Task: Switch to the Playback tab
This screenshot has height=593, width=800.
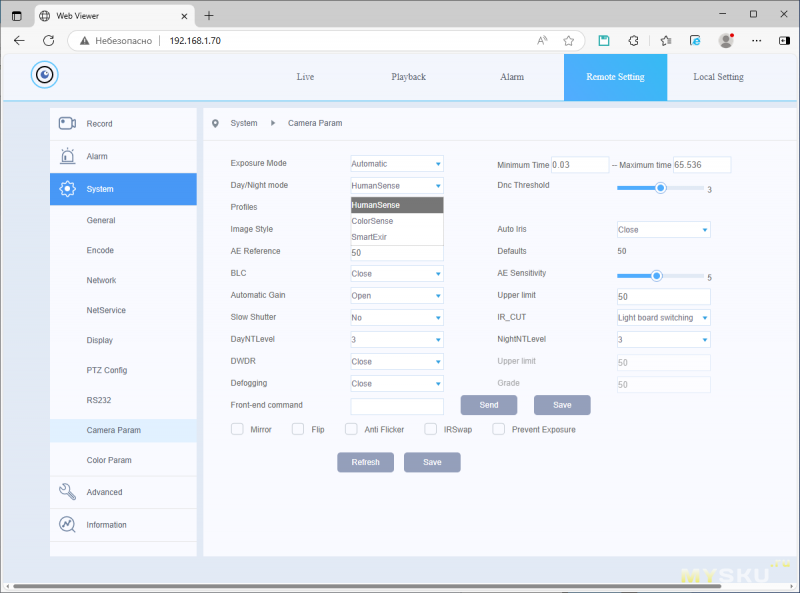Action: (409, 77)
